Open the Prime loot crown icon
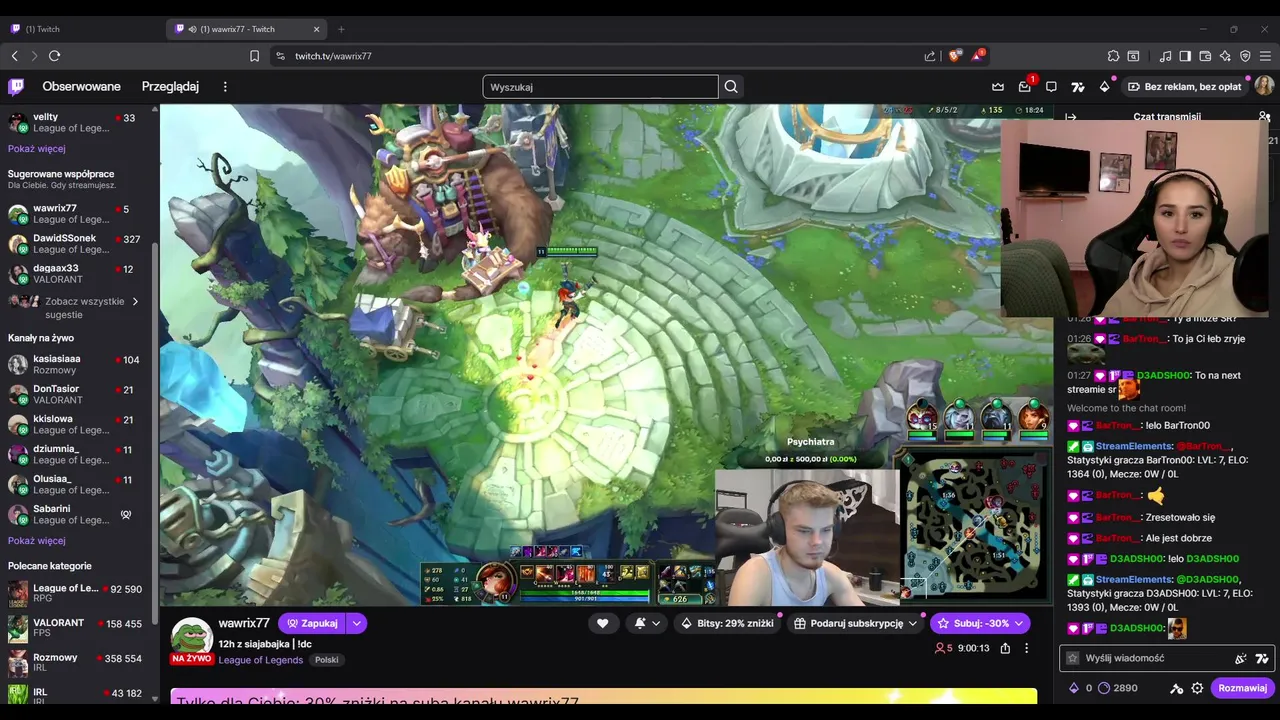The width and height of the screenshot is (1280, 720). point(998,87)
